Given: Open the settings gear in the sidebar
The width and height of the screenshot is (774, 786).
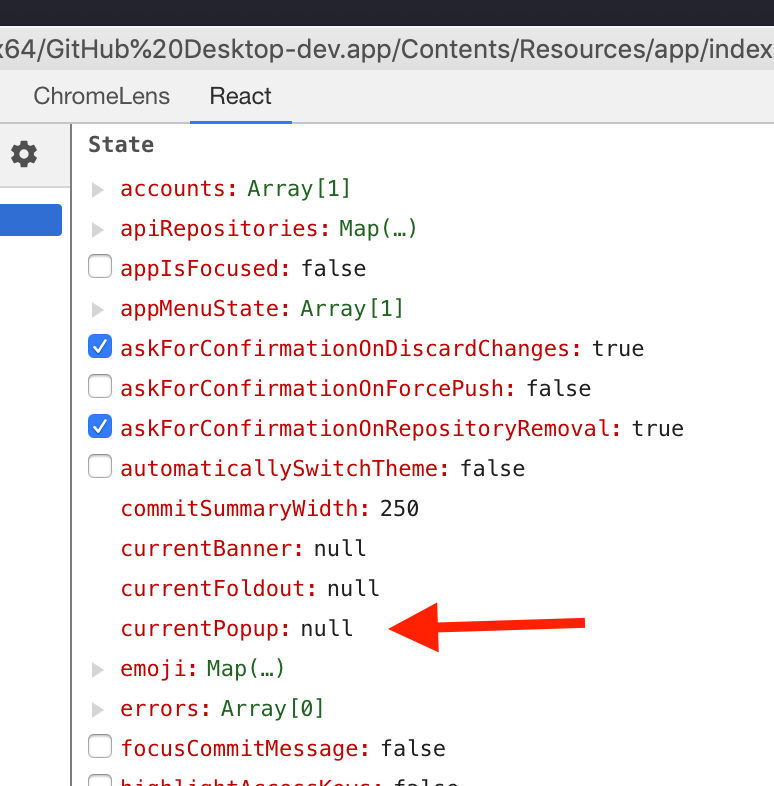Looking at the screenshot, I should [x=24, y=154].
